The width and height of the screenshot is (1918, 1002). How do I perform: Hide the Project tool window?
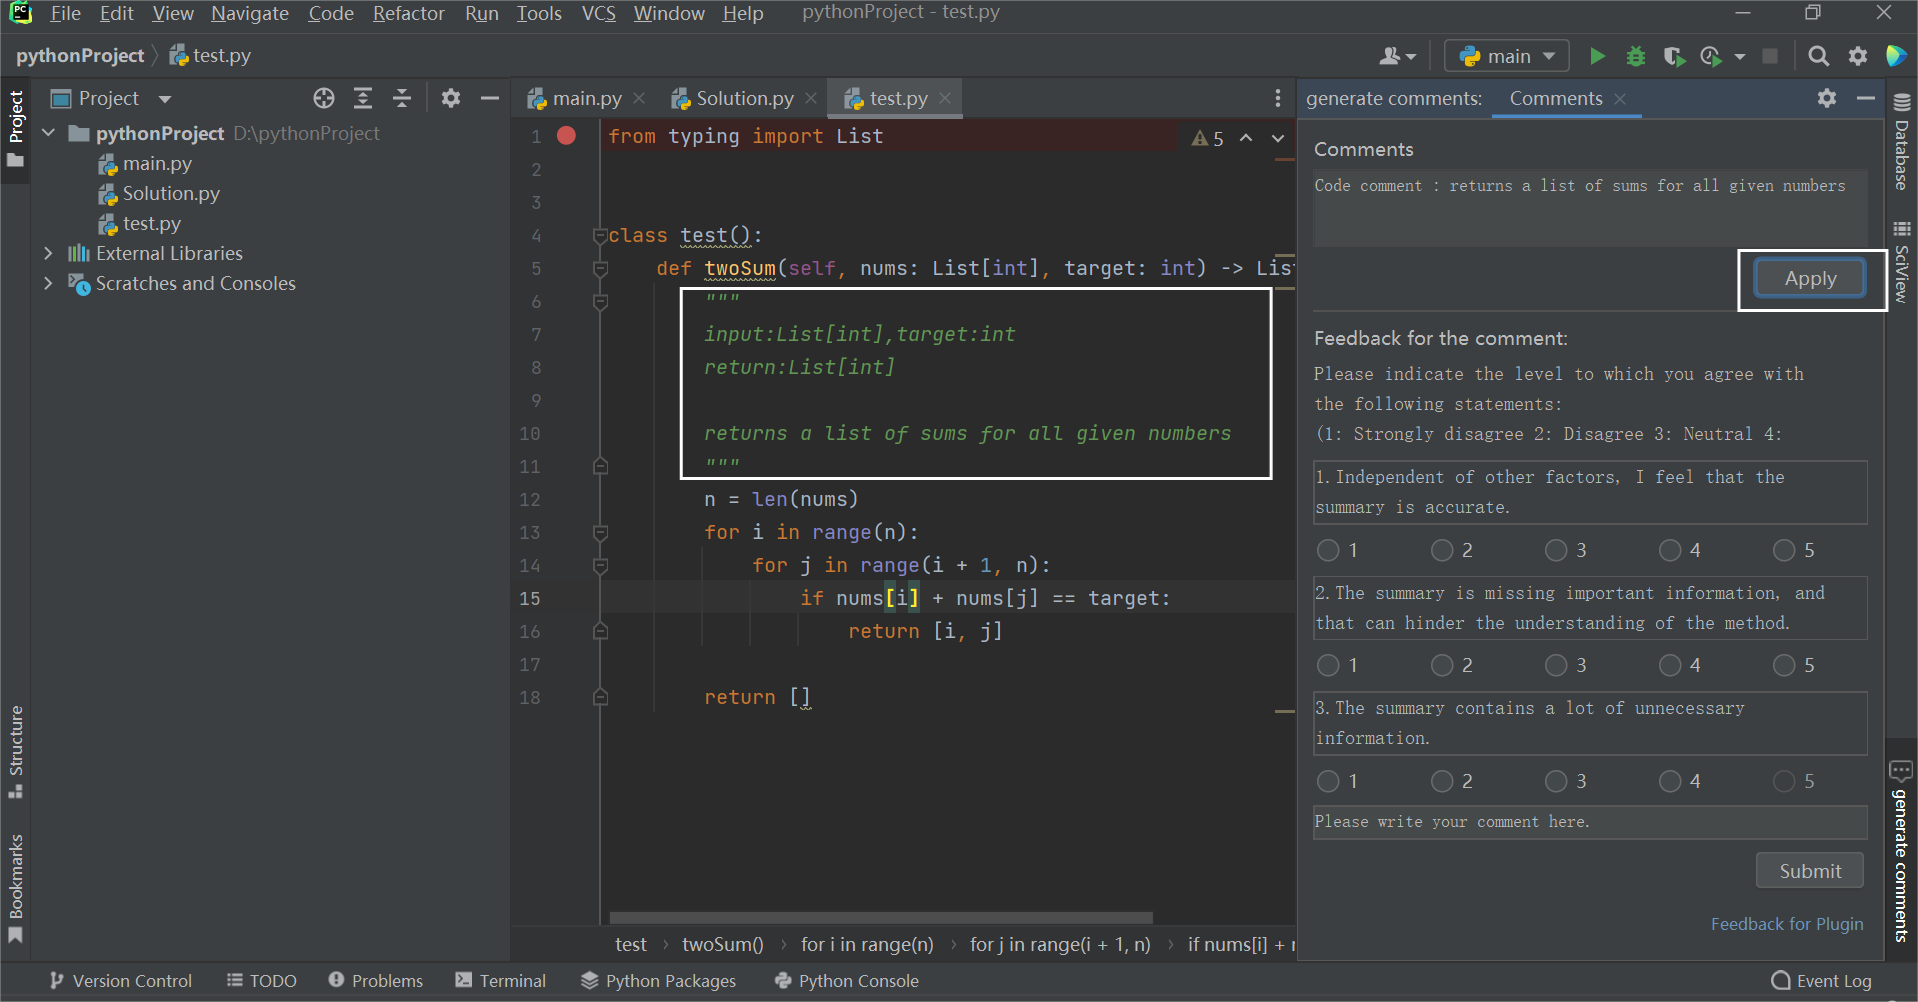(x=490, y=98)
